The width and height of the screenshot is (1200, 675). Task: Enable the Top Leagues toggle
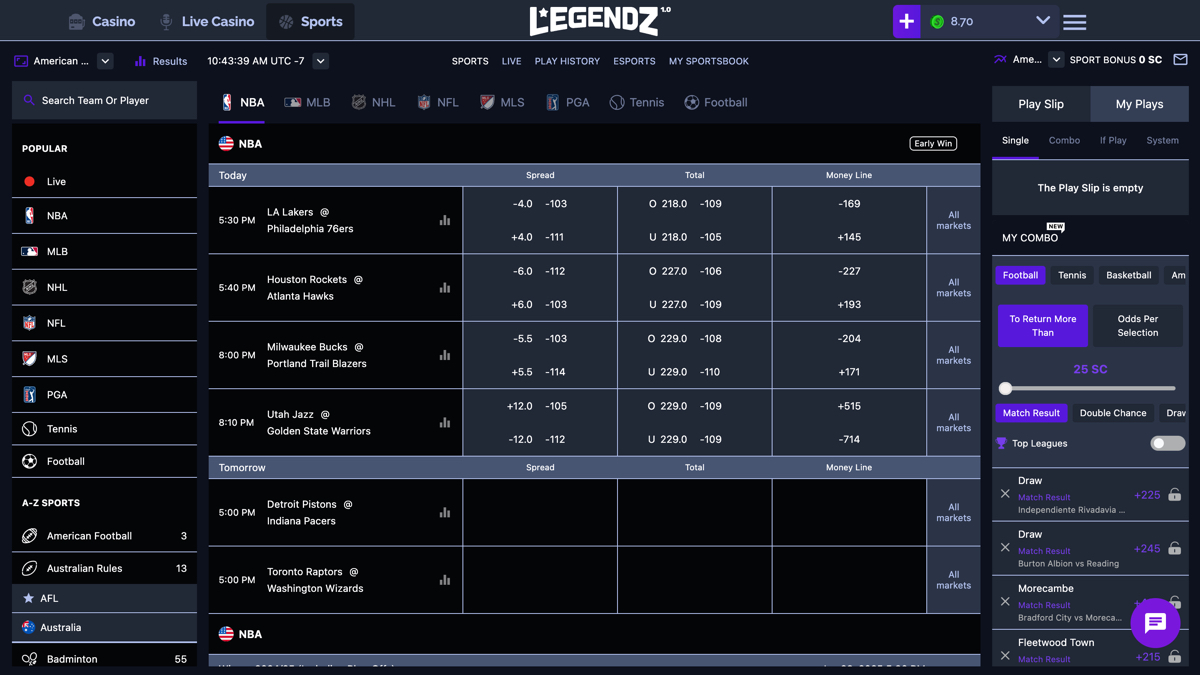[x=1167, y=443]
